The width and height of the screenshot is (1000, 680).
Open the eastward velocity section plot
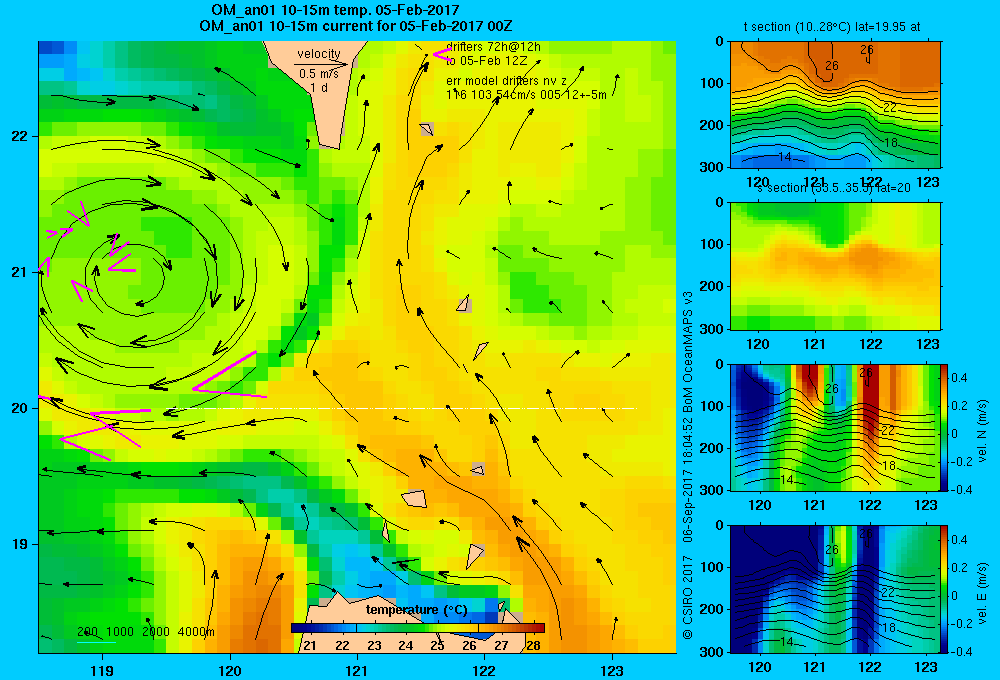(x=835, y=589)
